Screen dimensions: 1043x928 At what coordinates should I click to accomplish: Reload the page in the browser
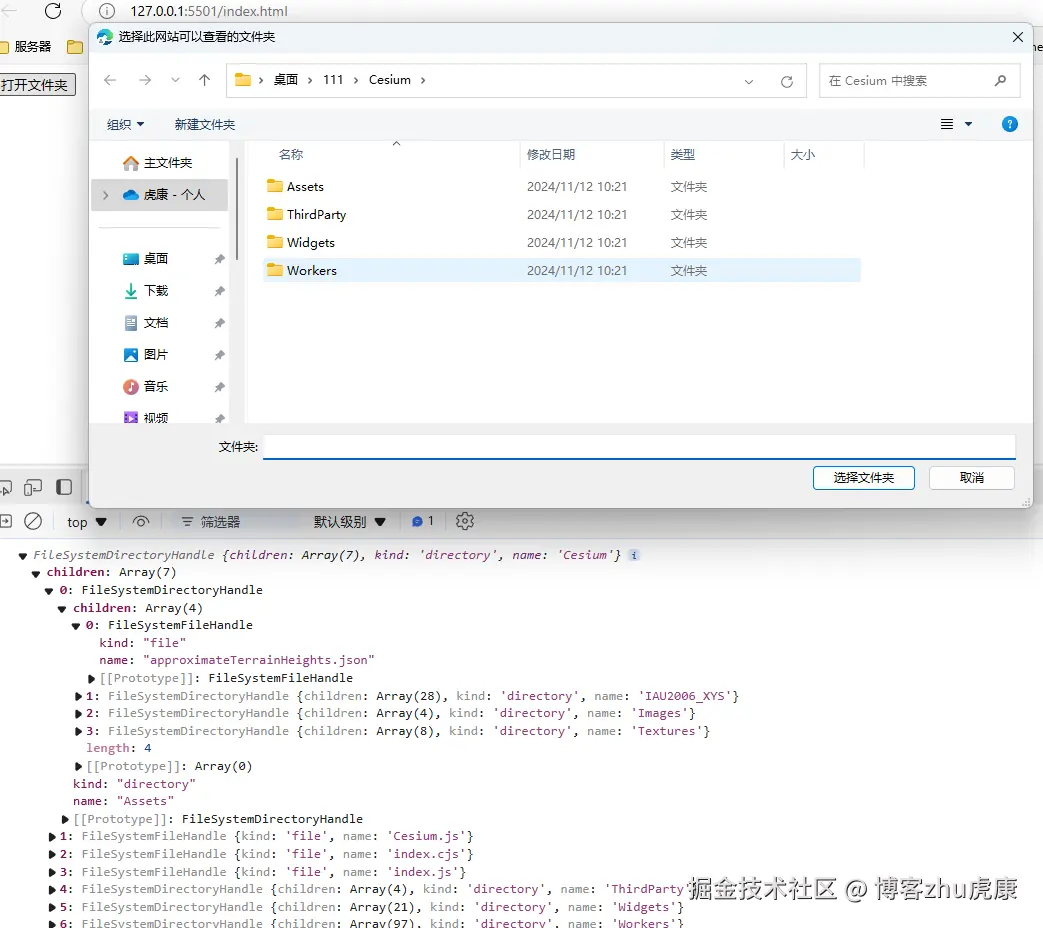[x=53, y=11]
